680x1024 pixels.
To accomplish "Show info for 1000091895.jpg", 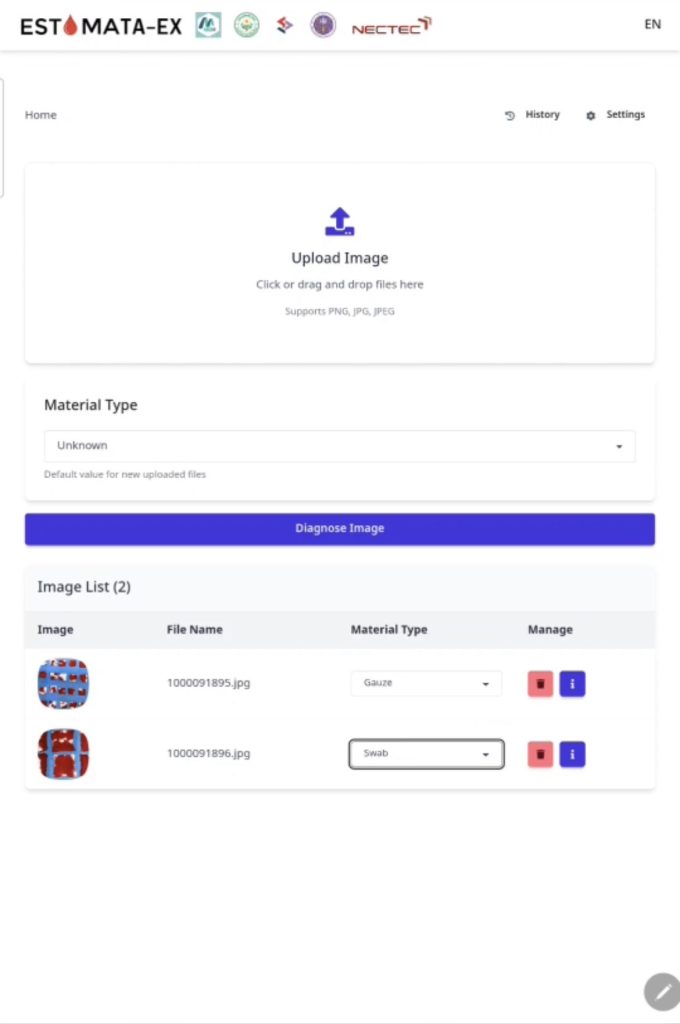I will (572, 684).
